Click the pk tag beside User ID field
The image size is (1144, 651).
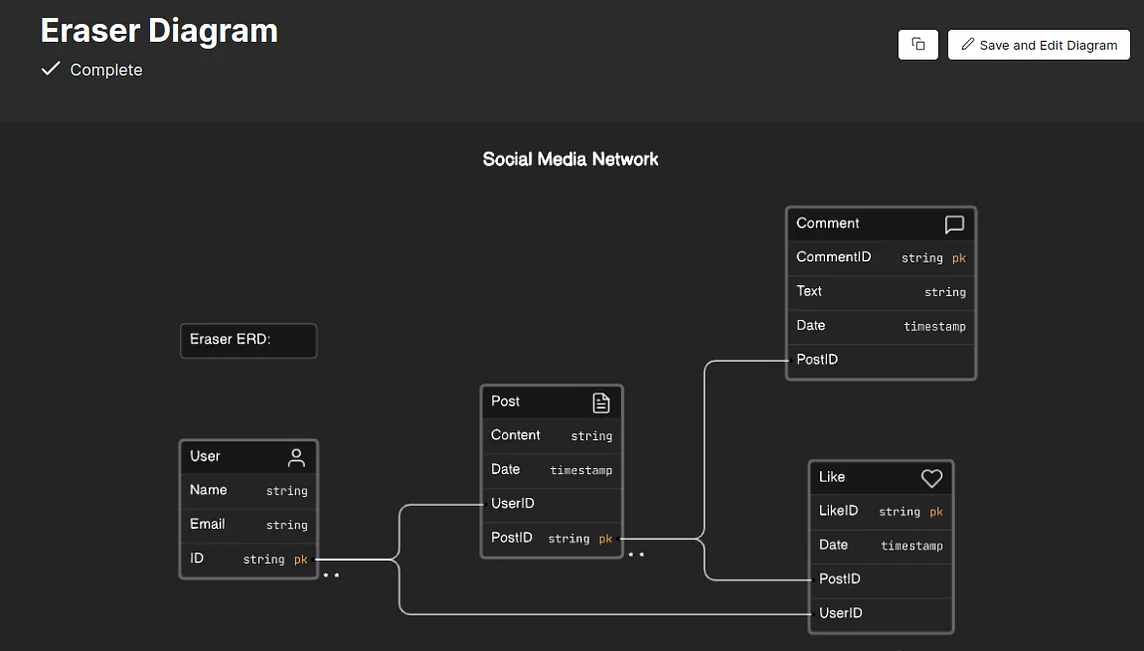(301, 559)
